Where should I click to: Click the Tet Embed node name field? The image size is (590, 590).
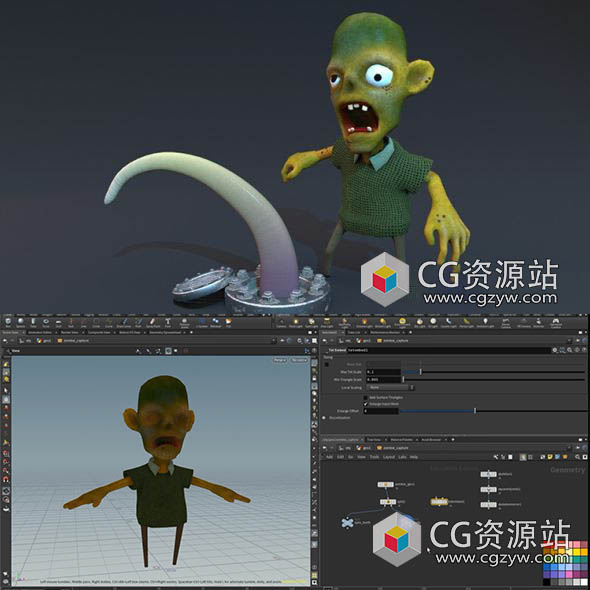[x=449, y=350]
